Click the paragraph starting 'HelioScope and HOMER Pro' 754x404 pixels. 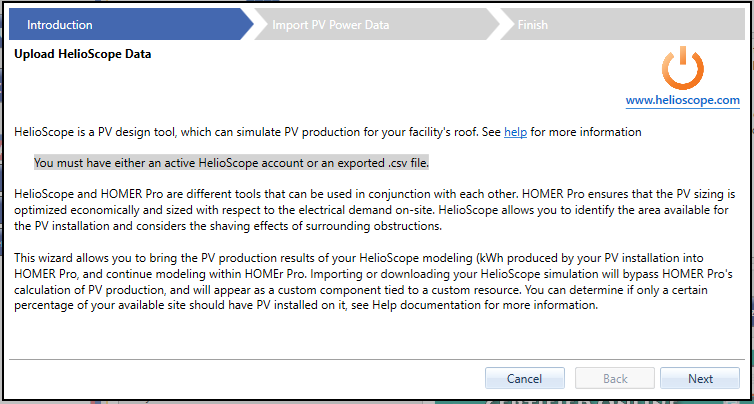click(374, 208)
